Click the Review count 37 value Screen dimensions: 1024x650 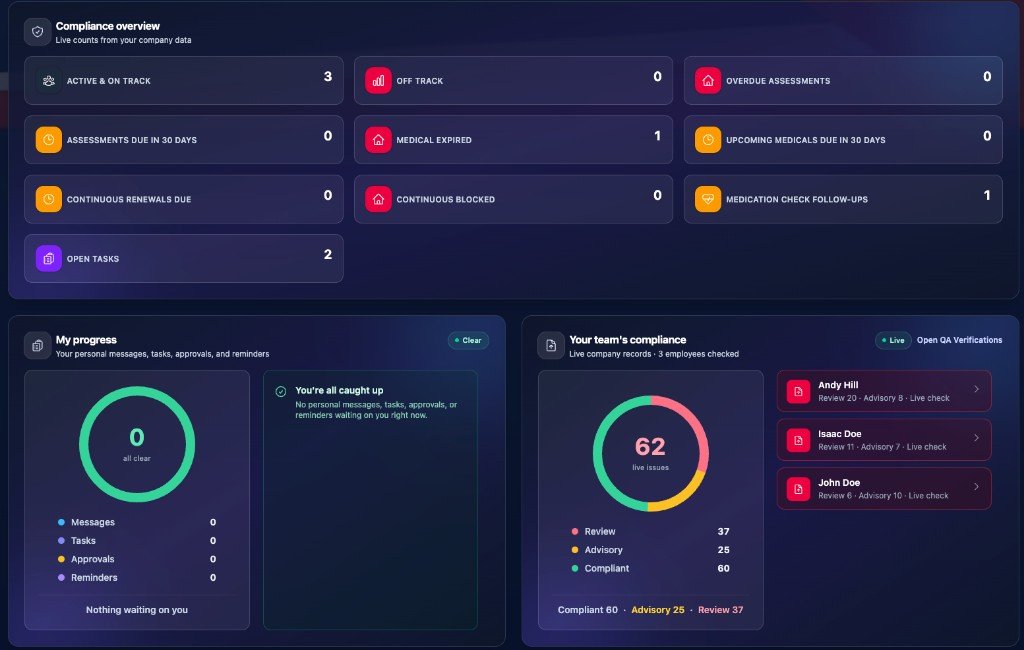(x=723, y=532)
